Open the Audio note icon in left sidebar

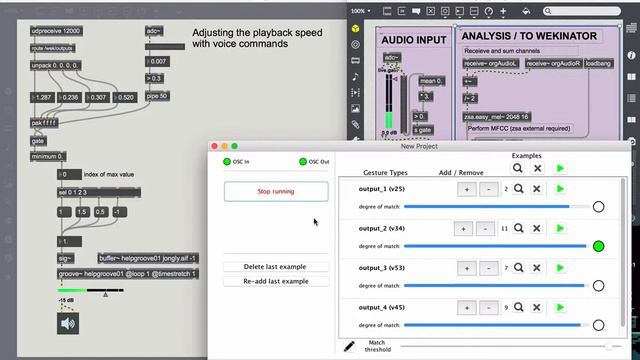tap(356, 76)
